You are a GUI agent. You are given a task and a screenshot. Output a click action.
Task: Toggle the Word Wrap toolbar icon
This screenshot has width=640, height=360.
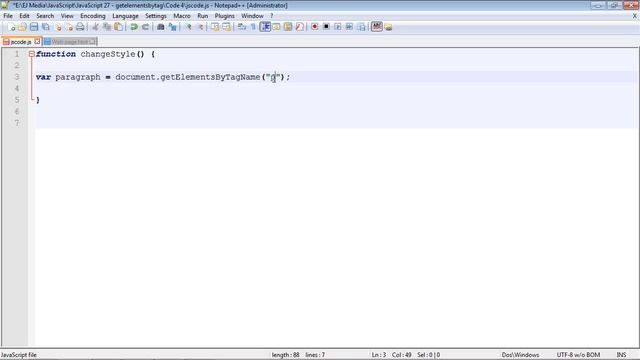pos(242,27)
